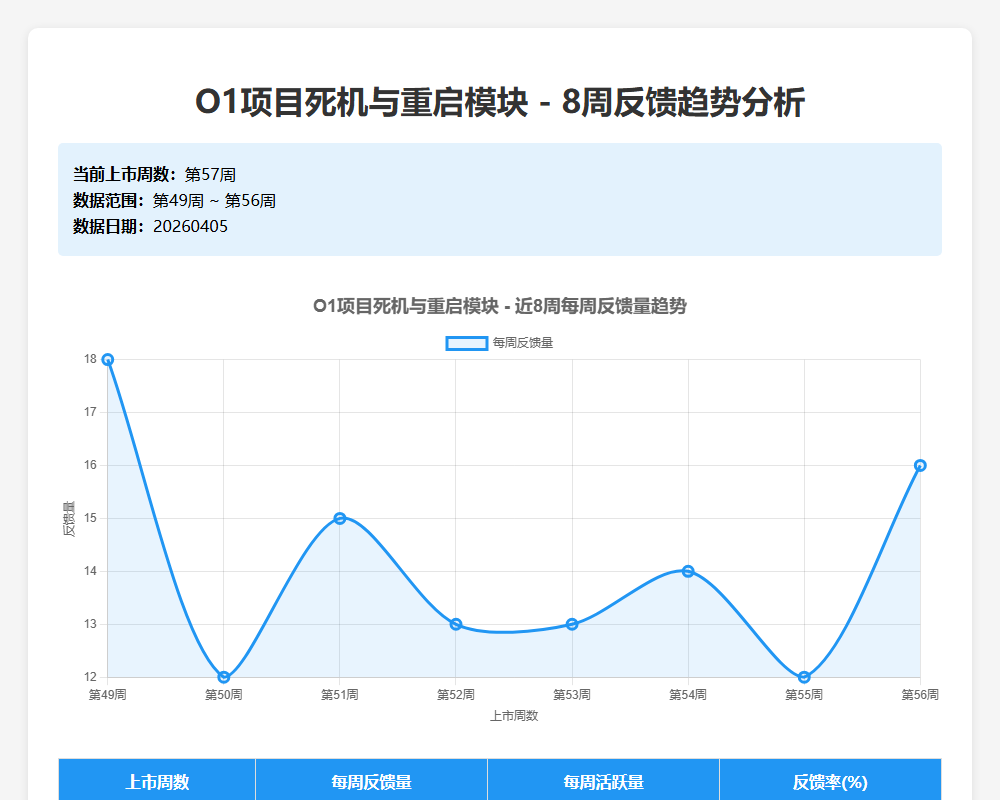Image resolution: width=1000 pixels, height=800 pixels.
Task: Toggle the 每周反馈量 legend item
Action: pos(499,343)
